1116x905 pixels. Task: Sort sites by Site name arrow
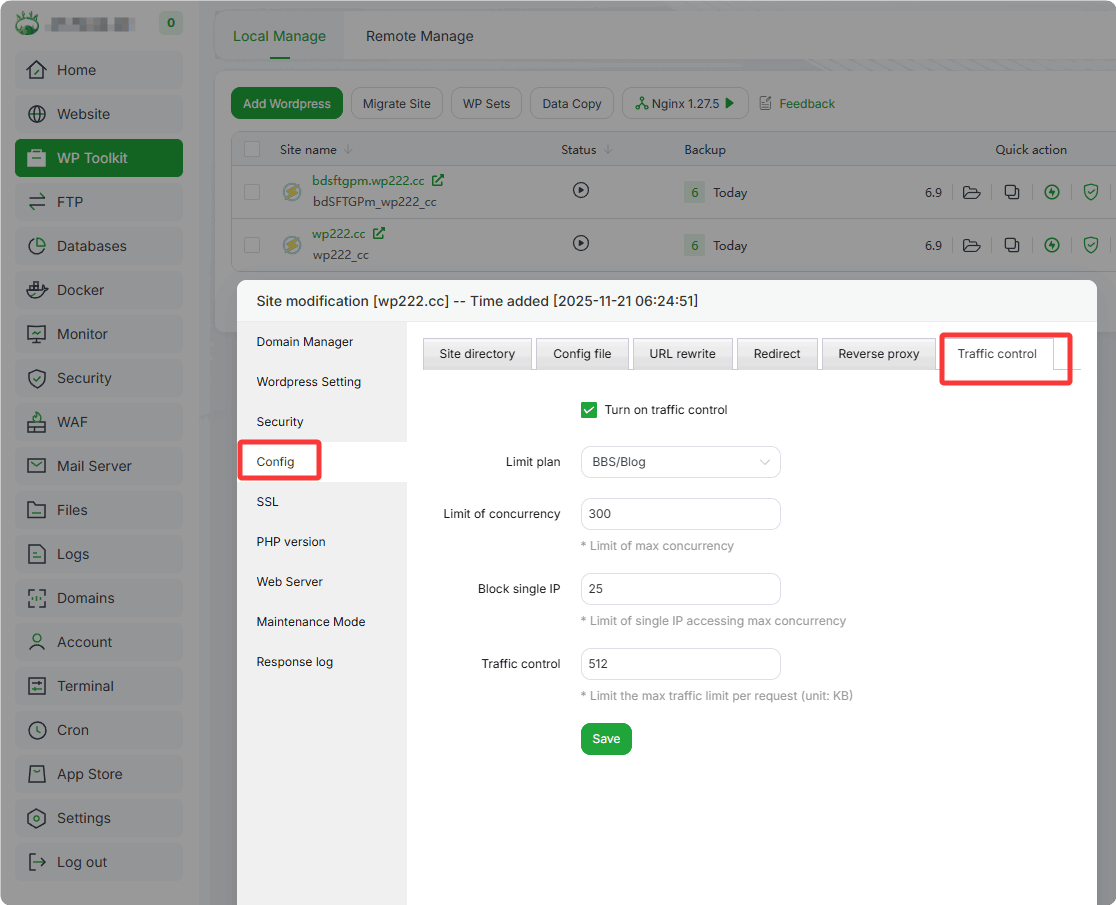(348, 150)
